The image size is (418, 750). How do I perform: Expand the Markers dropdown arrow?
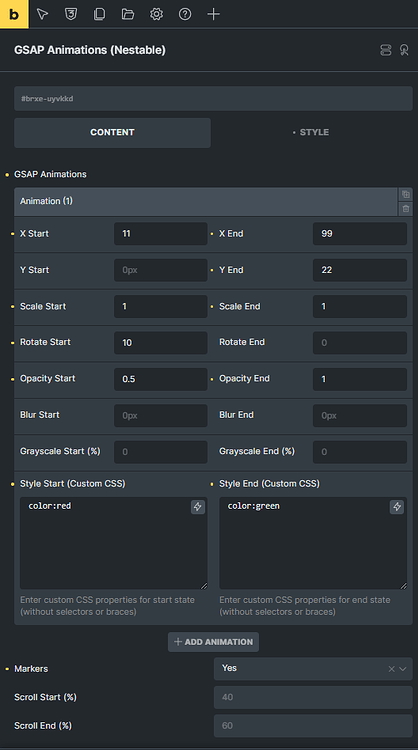pyautogui.click(x=403, y=669)
